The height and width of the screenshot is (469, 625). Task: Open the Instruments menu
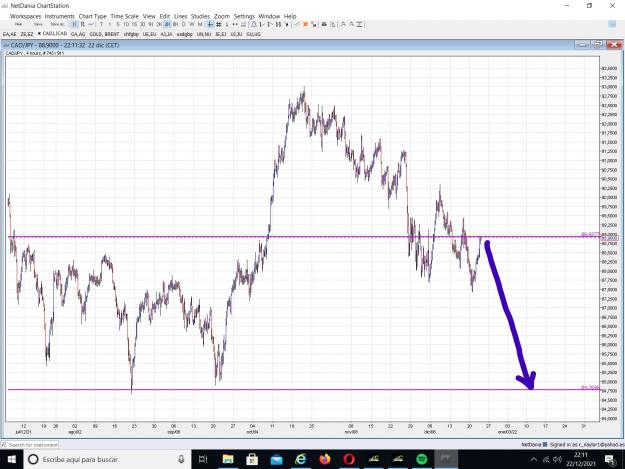pyautogui.click(x=60, y=16)
